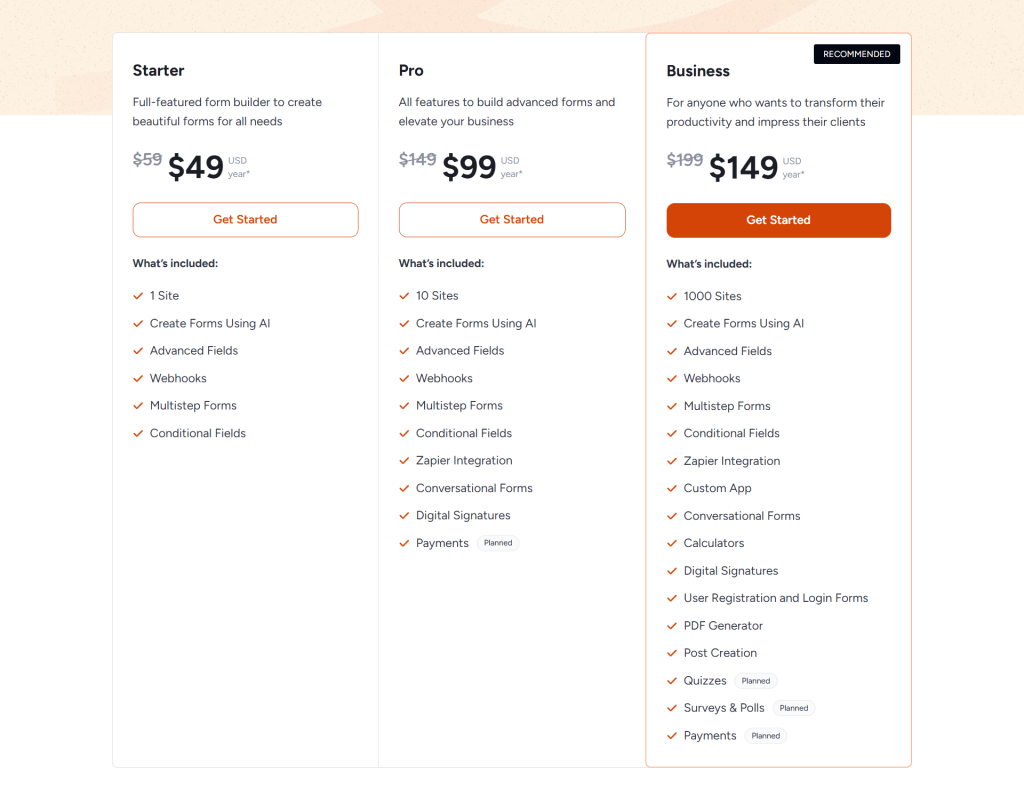Click Get Started under Starter plan

245,220
